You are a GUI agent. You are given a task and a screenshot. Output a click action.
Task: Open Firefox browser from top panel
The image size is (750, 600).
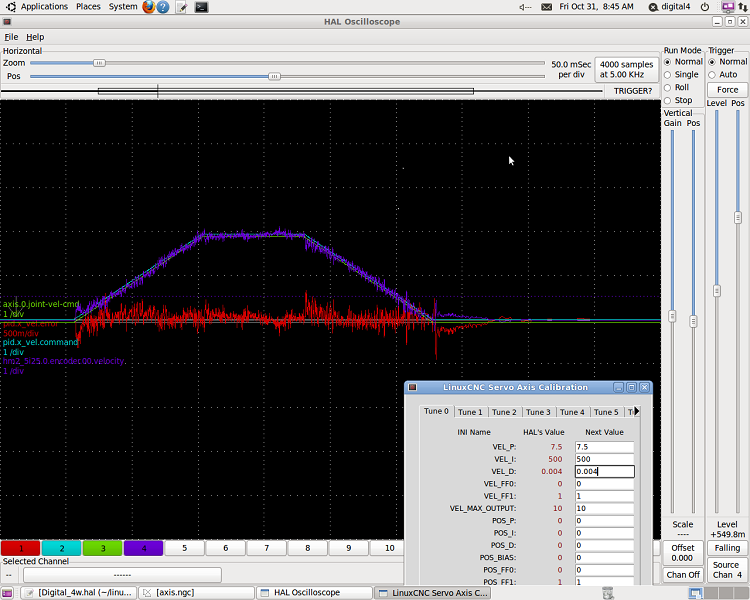tap(149, 7)
